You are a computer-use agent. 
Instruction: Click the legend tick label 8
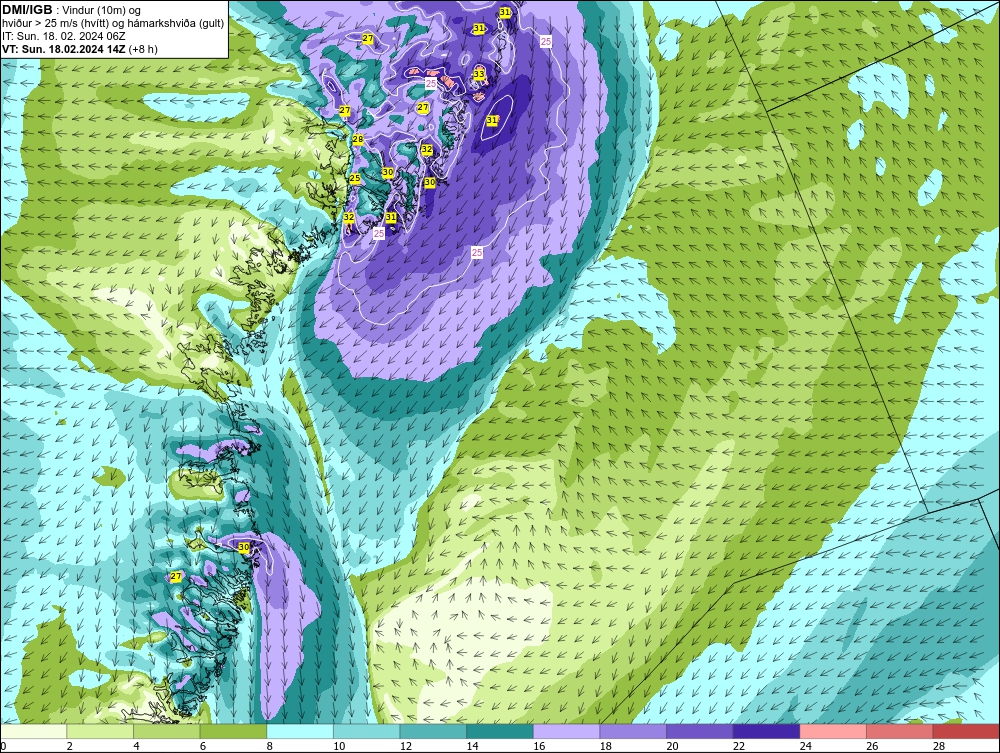tap(269, 746)
